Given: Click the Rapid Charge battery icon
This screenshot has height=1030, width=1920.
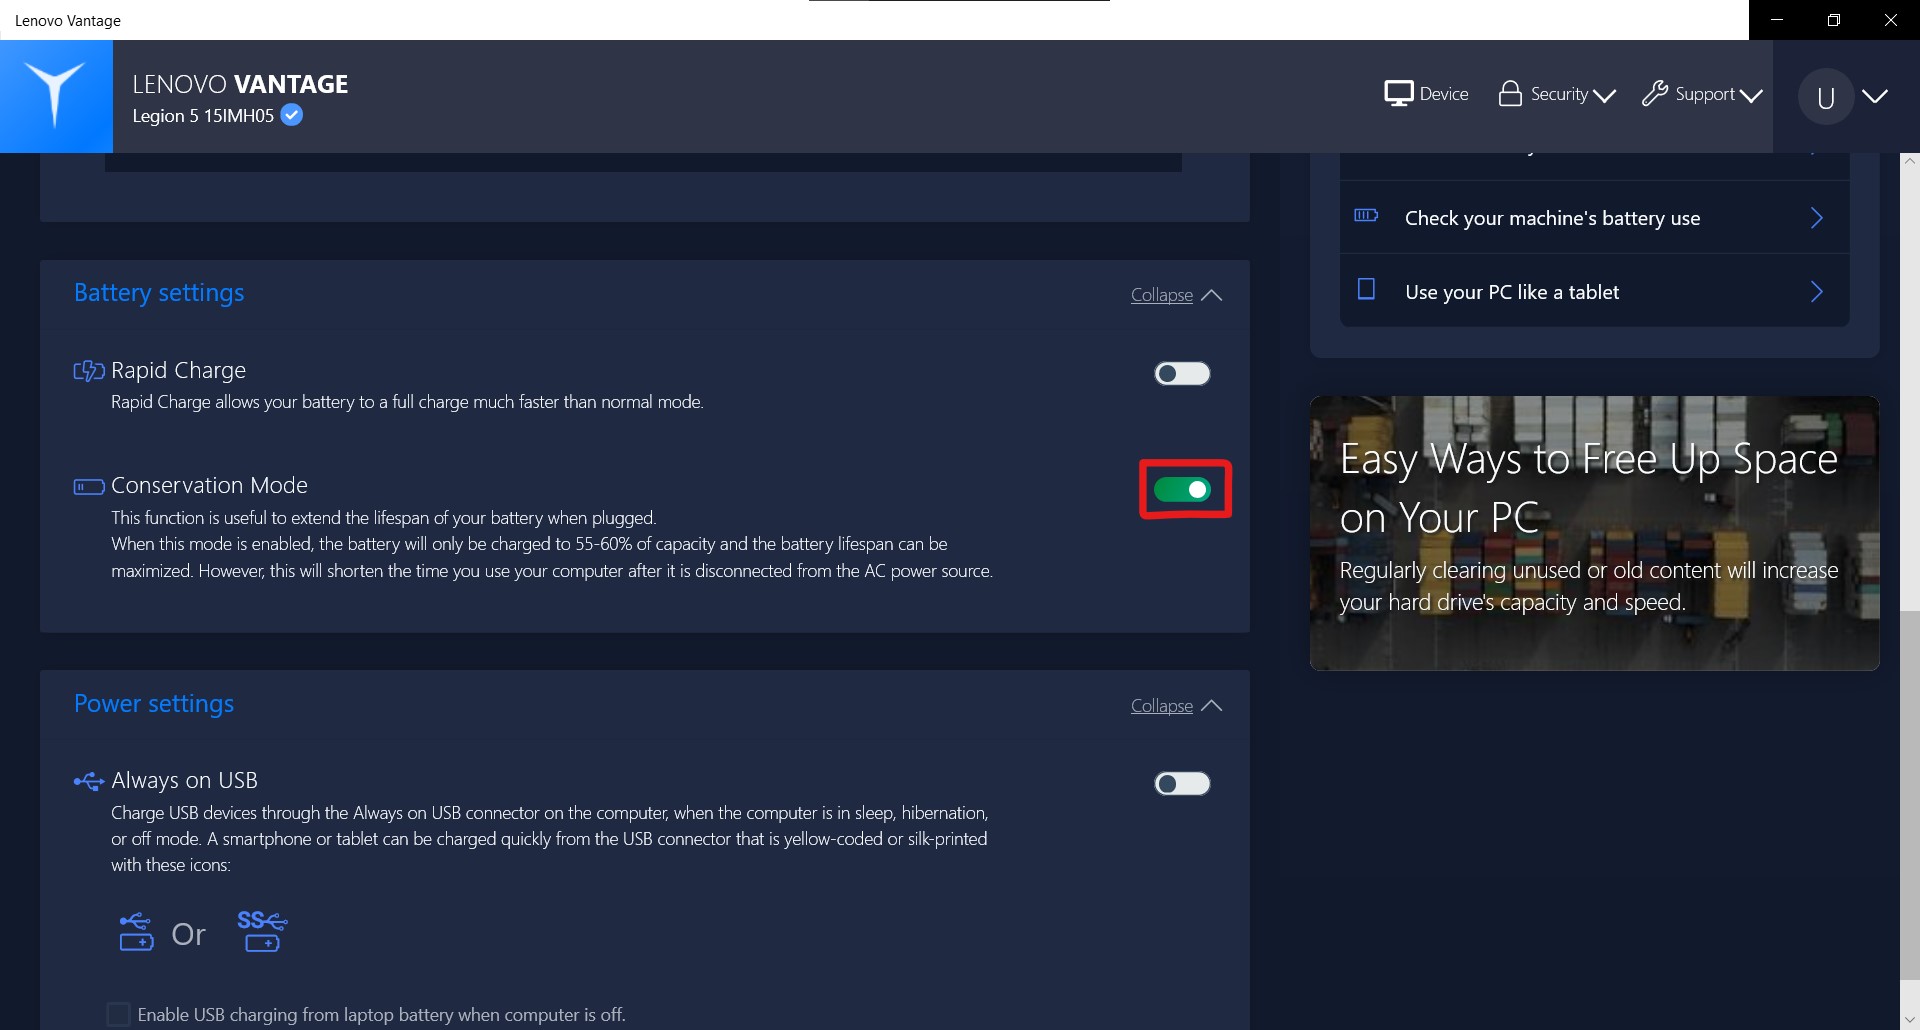Looking at the screenshot, I should click(89, 371).
